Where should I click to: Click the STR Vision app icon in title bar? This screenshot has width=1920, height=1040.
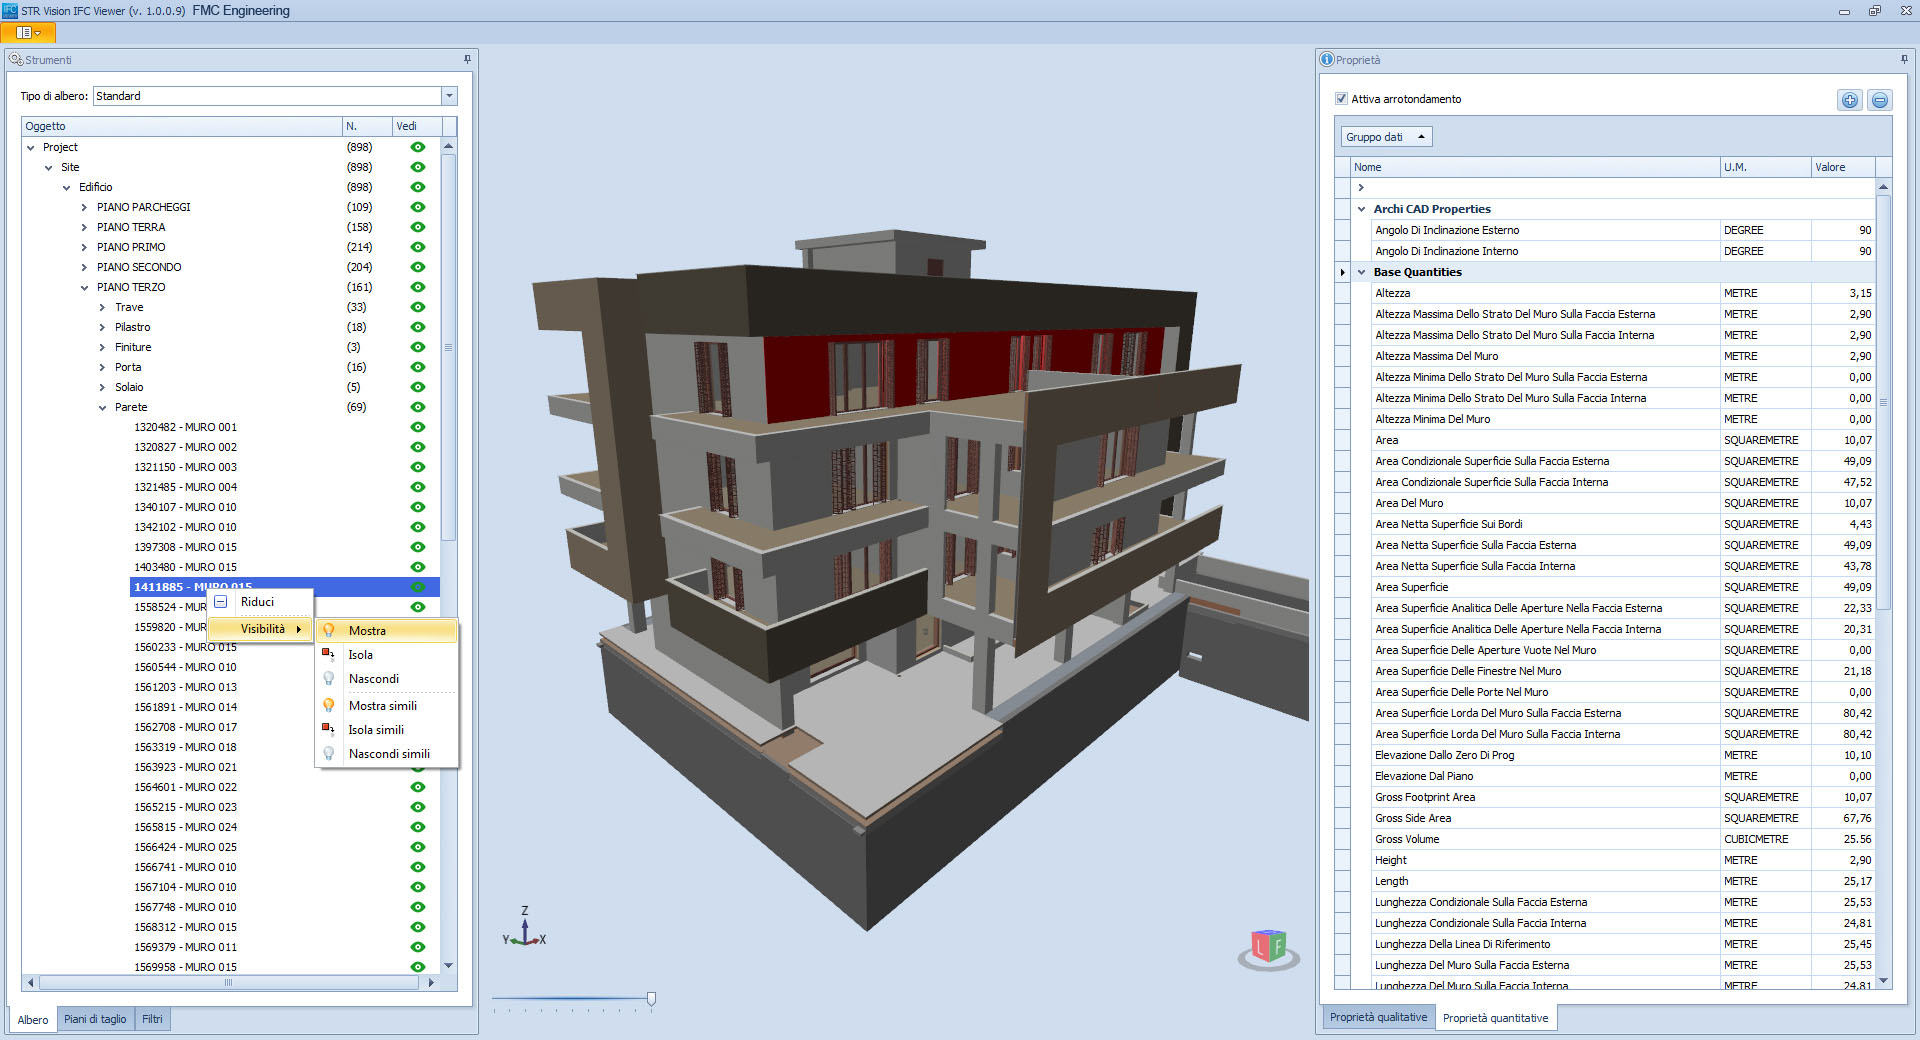[10, 11]
